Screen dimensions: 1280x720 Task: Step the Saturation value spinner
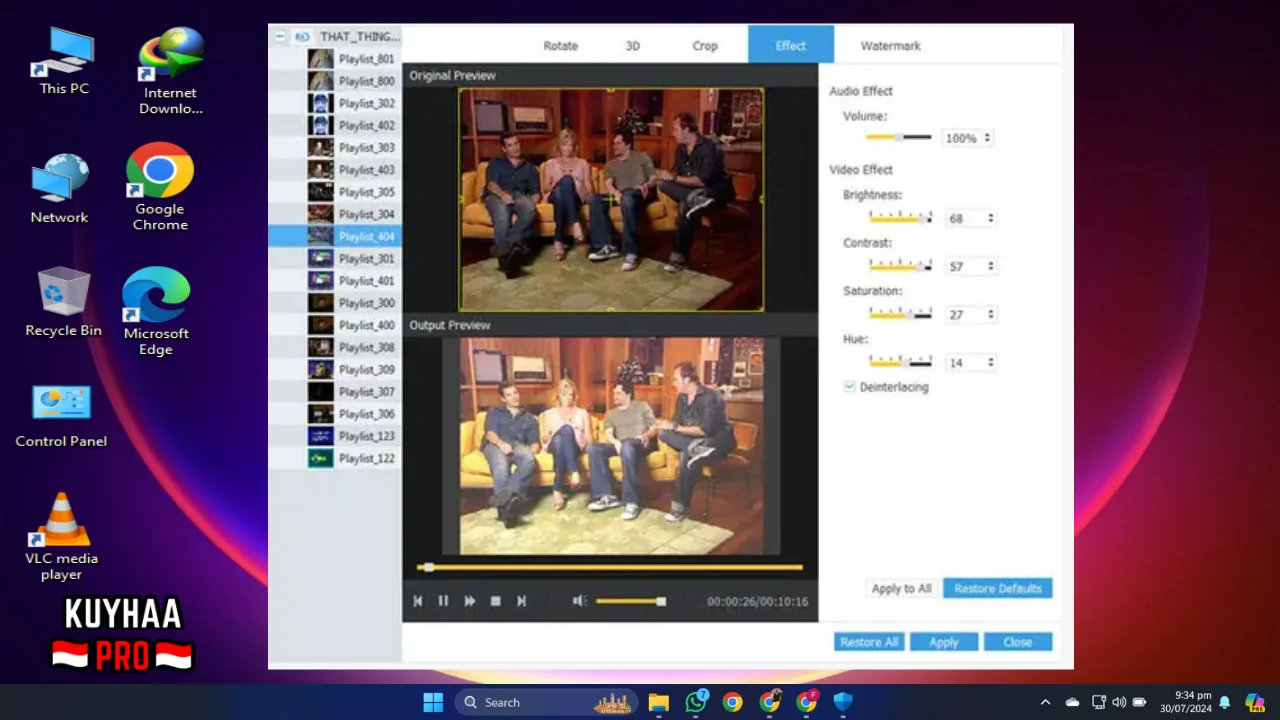click(991, 314)
